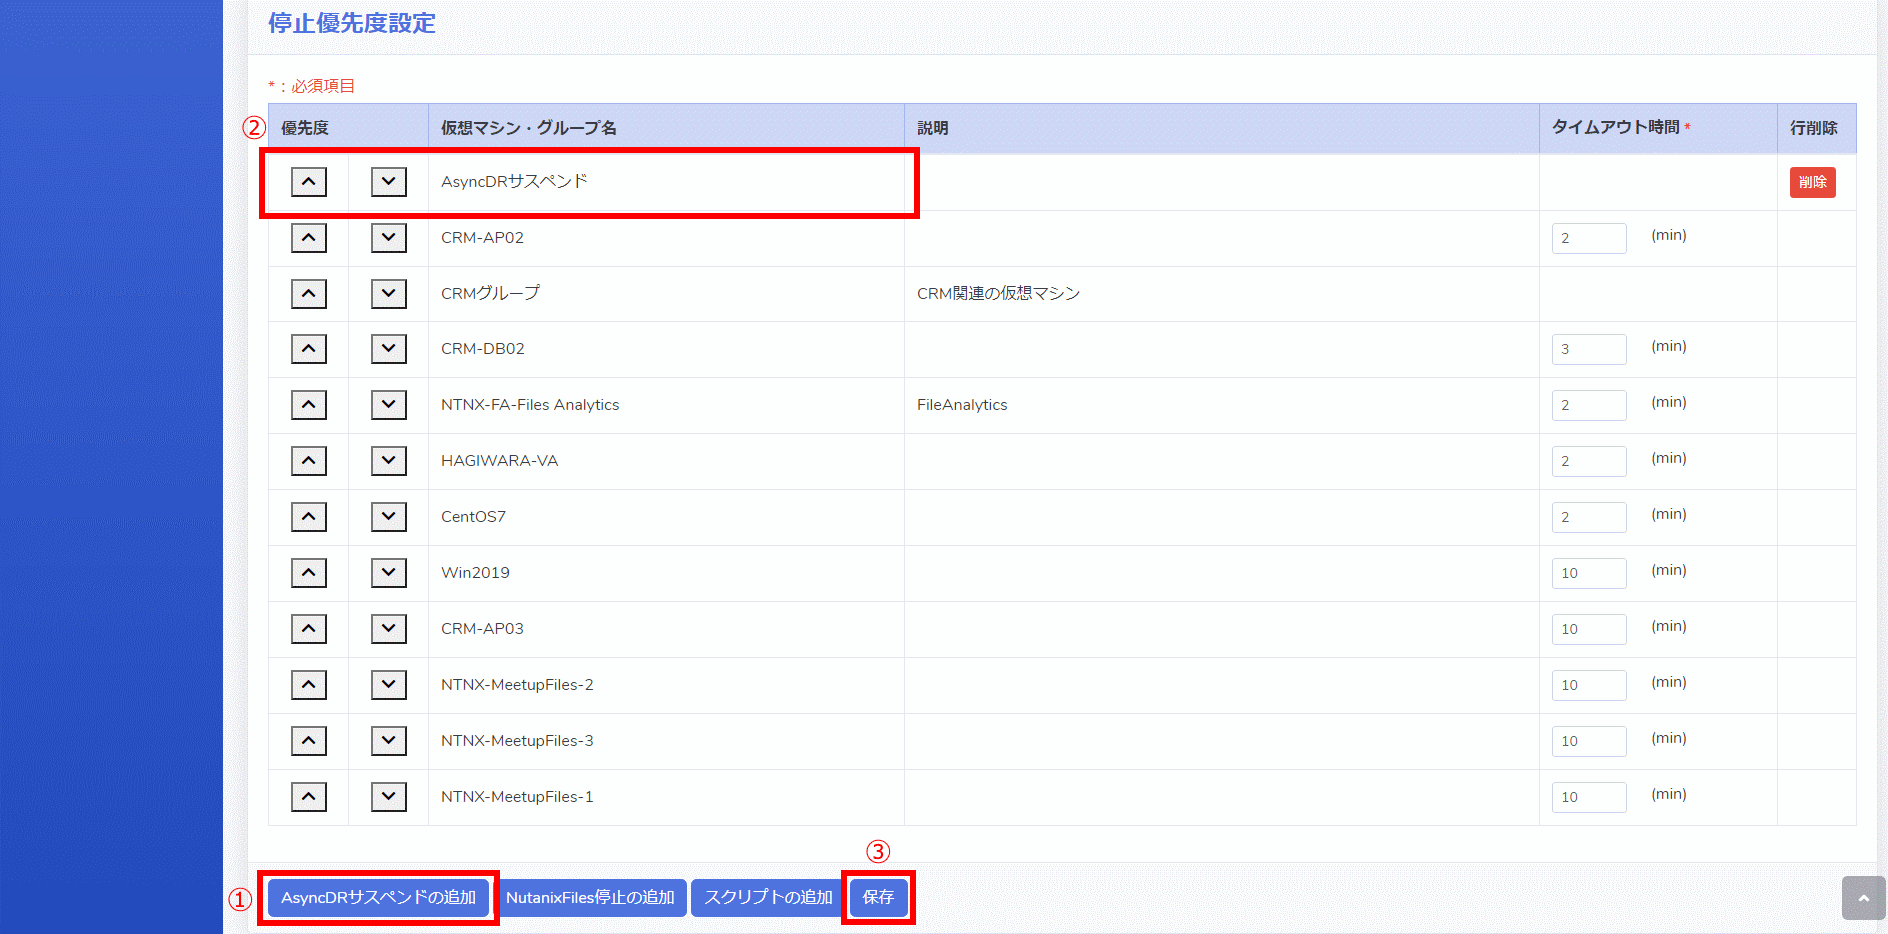The width and height of the screenshot is (1888, 934).
Task: Edit timeout field for NTNX-MeetupFiles-1
Action: [1589, 797]
